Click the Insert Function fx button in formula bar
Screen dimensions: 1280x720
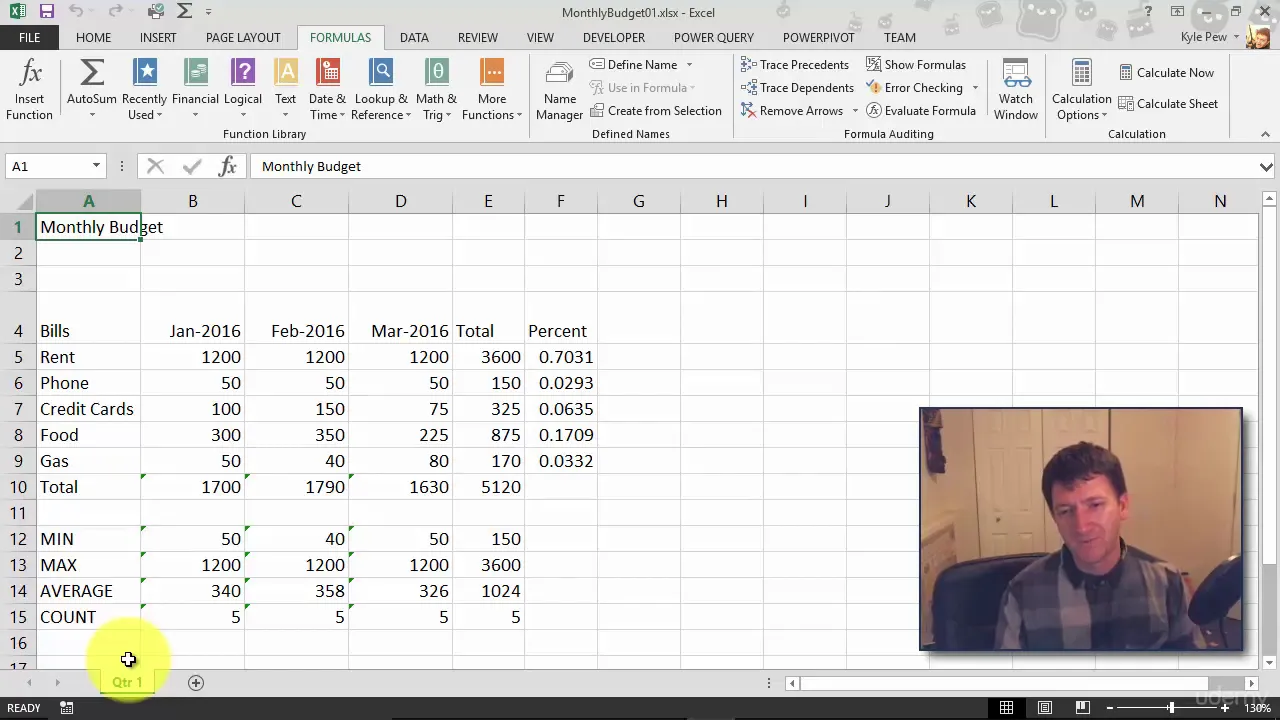227,166
